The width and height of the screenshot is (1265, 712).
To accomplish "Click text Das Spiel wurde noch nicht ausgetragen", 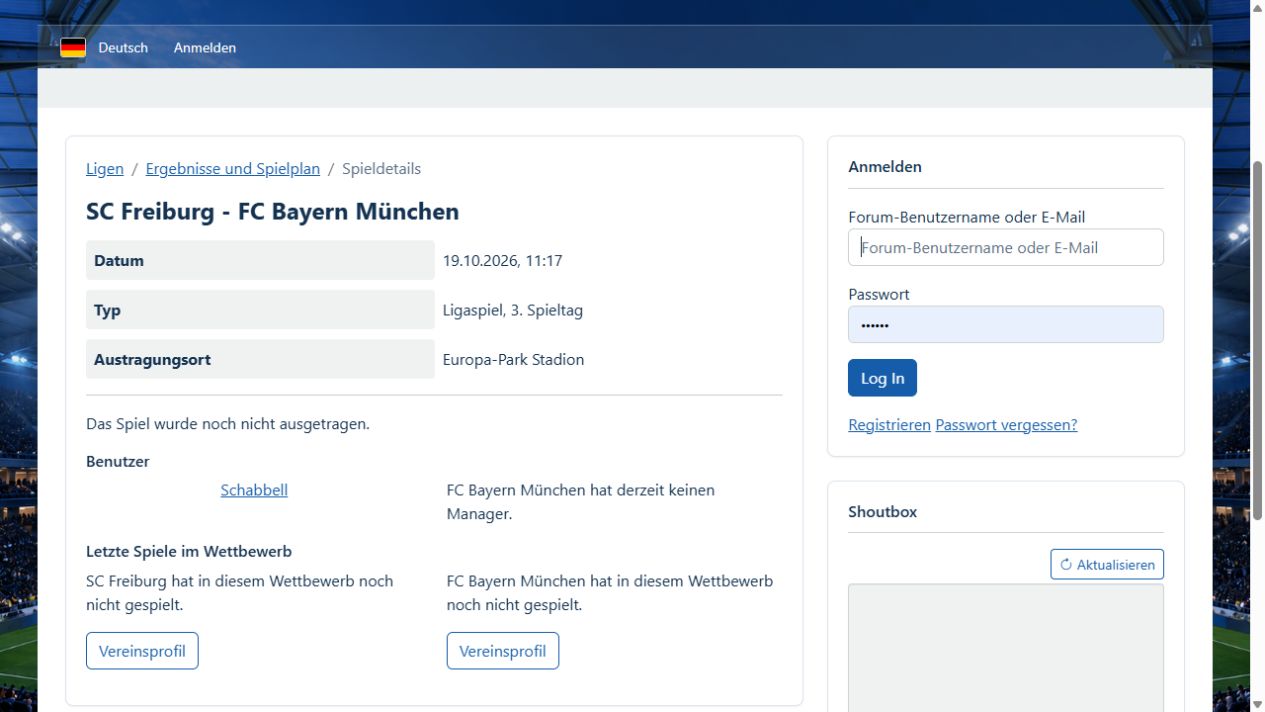I will tap(228, 424).
